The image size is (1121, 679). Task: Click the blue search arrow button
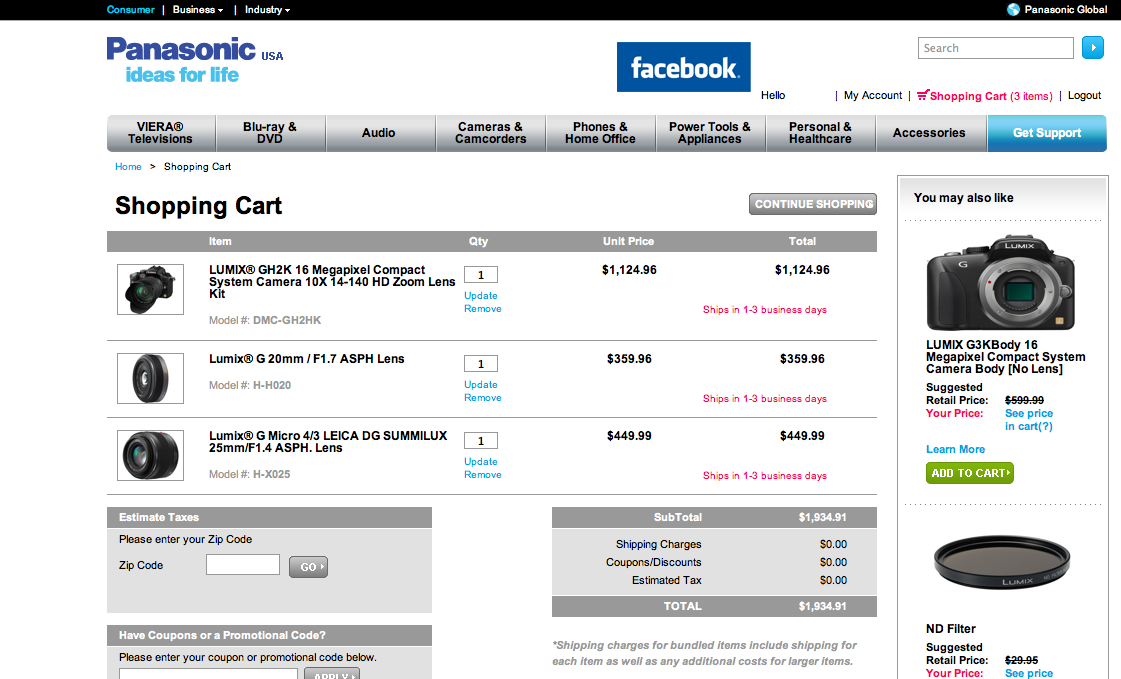point(1092,48)
